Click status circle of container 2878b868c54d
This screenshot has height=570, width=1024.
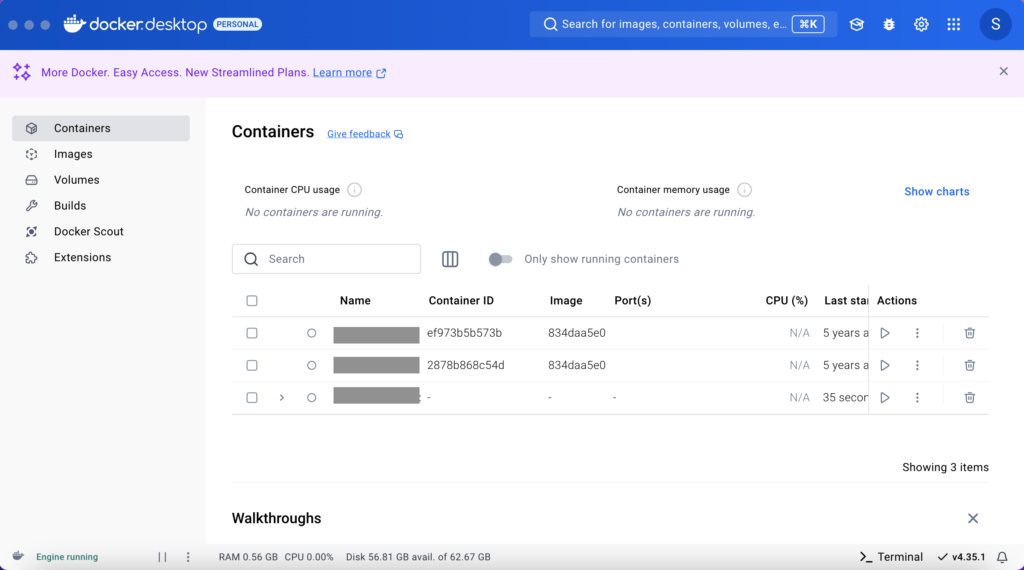click(312, 365)
